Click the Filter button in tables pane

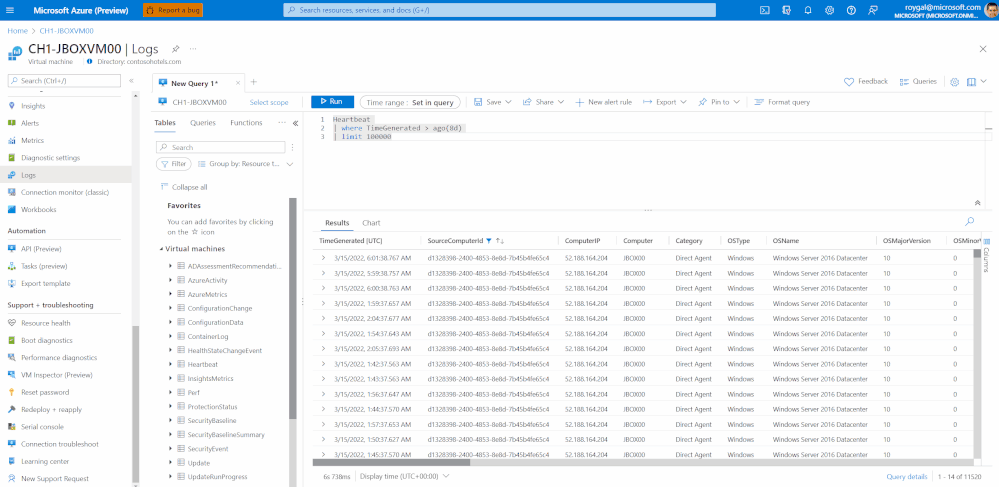[x=174, y=164]
